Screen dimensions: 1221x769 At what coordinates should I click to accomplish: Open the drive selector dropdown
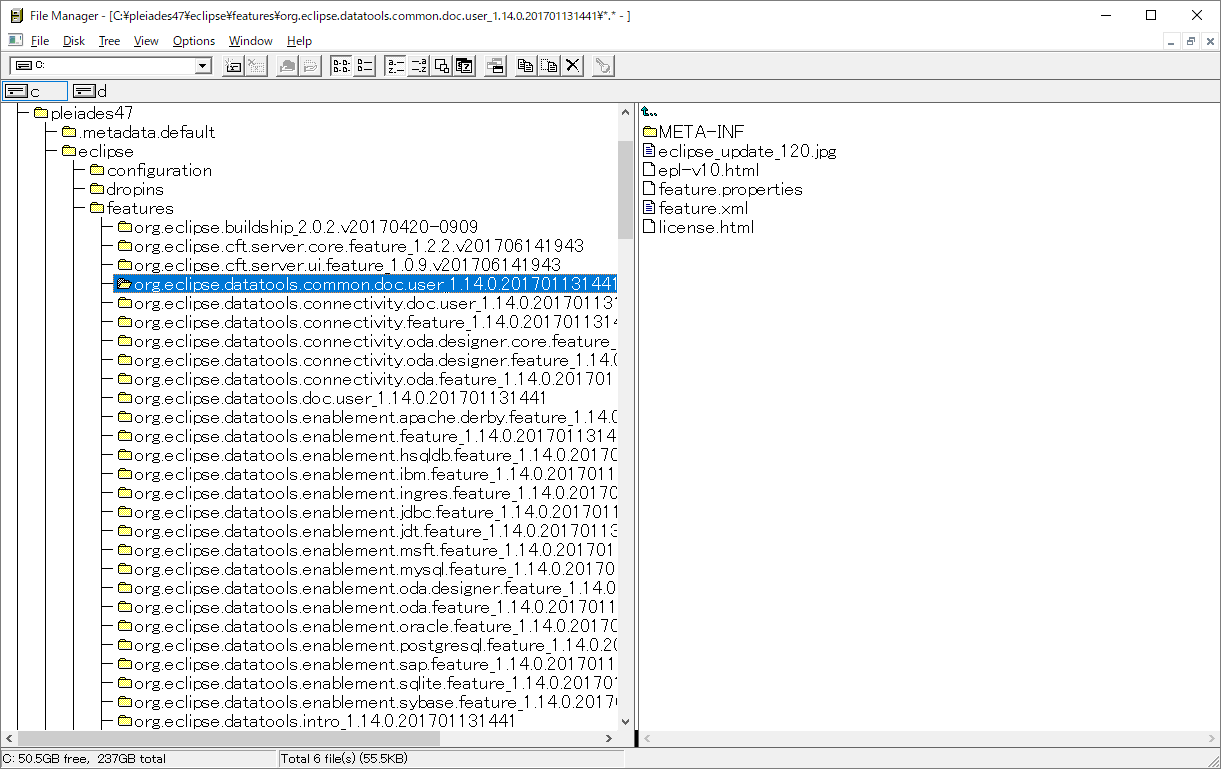[x=202, y=65]
